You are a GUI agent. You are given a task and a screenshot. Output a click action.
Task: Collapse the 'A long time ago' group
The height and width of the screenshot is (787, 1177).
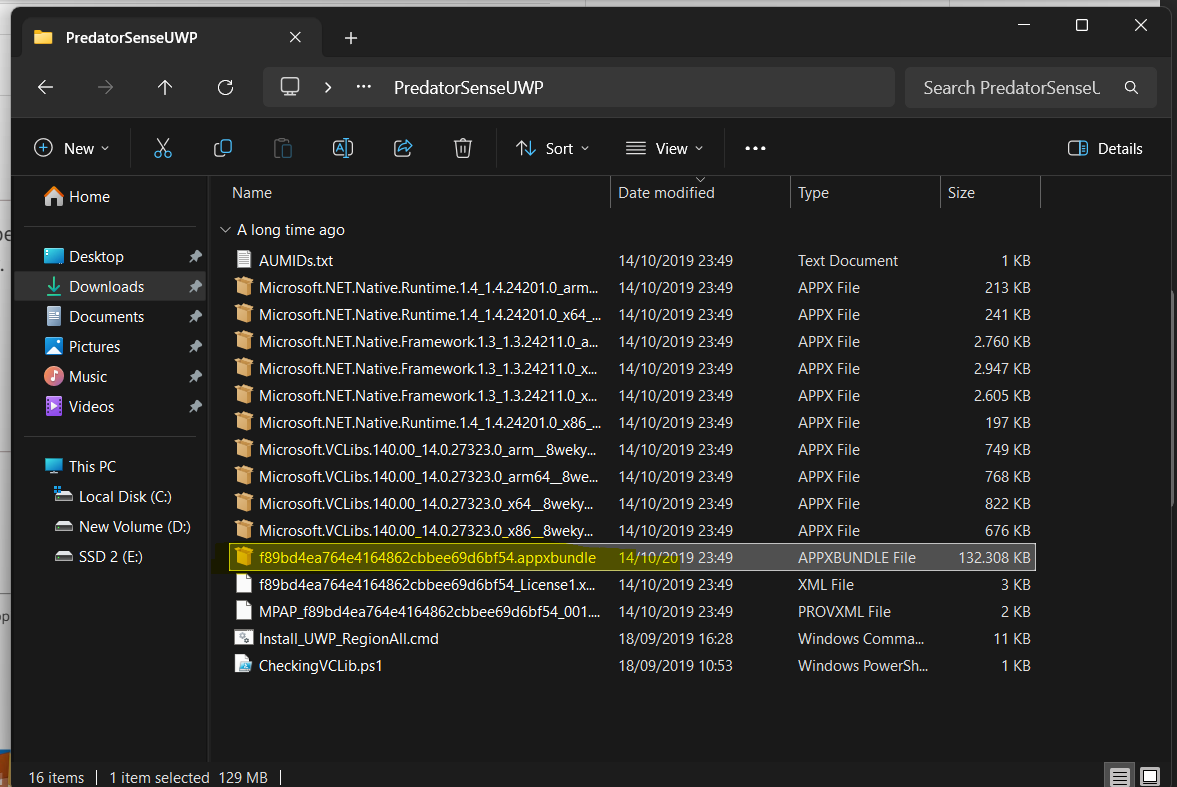[225, 230]
